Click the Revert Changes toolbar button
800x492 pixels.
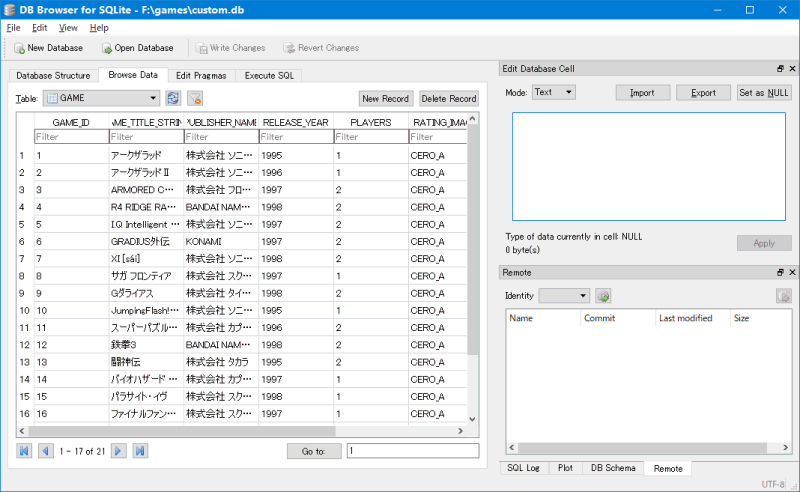pyautogui.click(x=321, y=48)
